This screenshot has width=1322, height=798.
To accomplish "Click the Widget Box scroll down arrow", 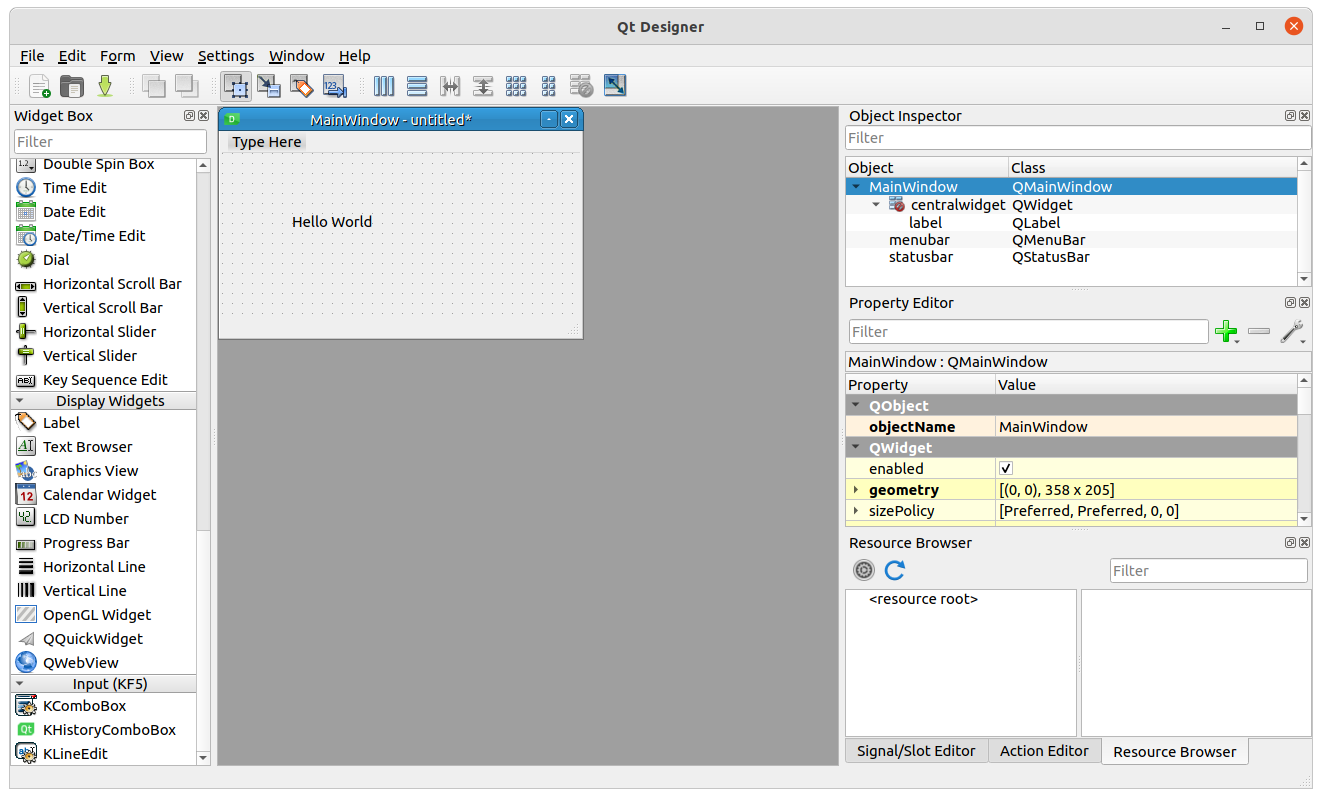I will 204,758.
